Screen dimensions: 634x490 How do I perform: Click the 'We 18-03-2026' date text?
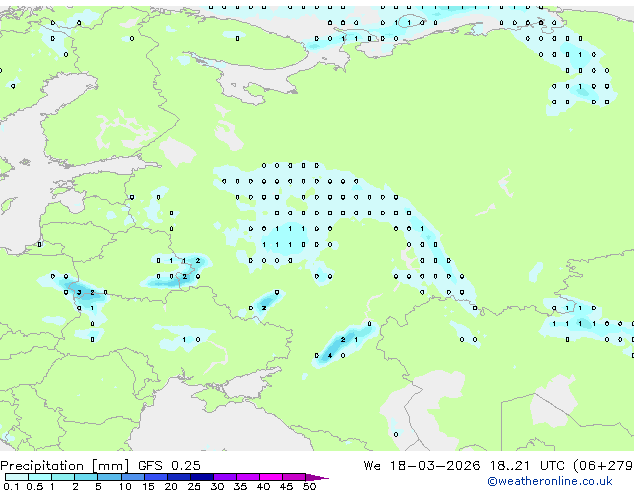coord(422,466)
